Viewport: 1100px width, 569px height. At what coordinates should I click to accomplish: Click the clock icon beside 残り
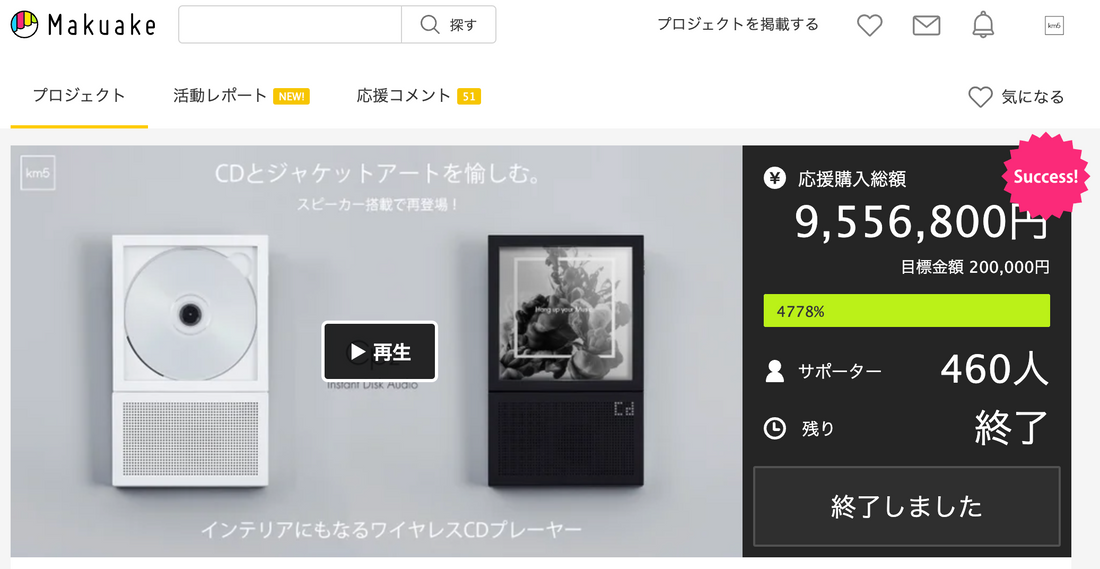(x=774, y=428)
